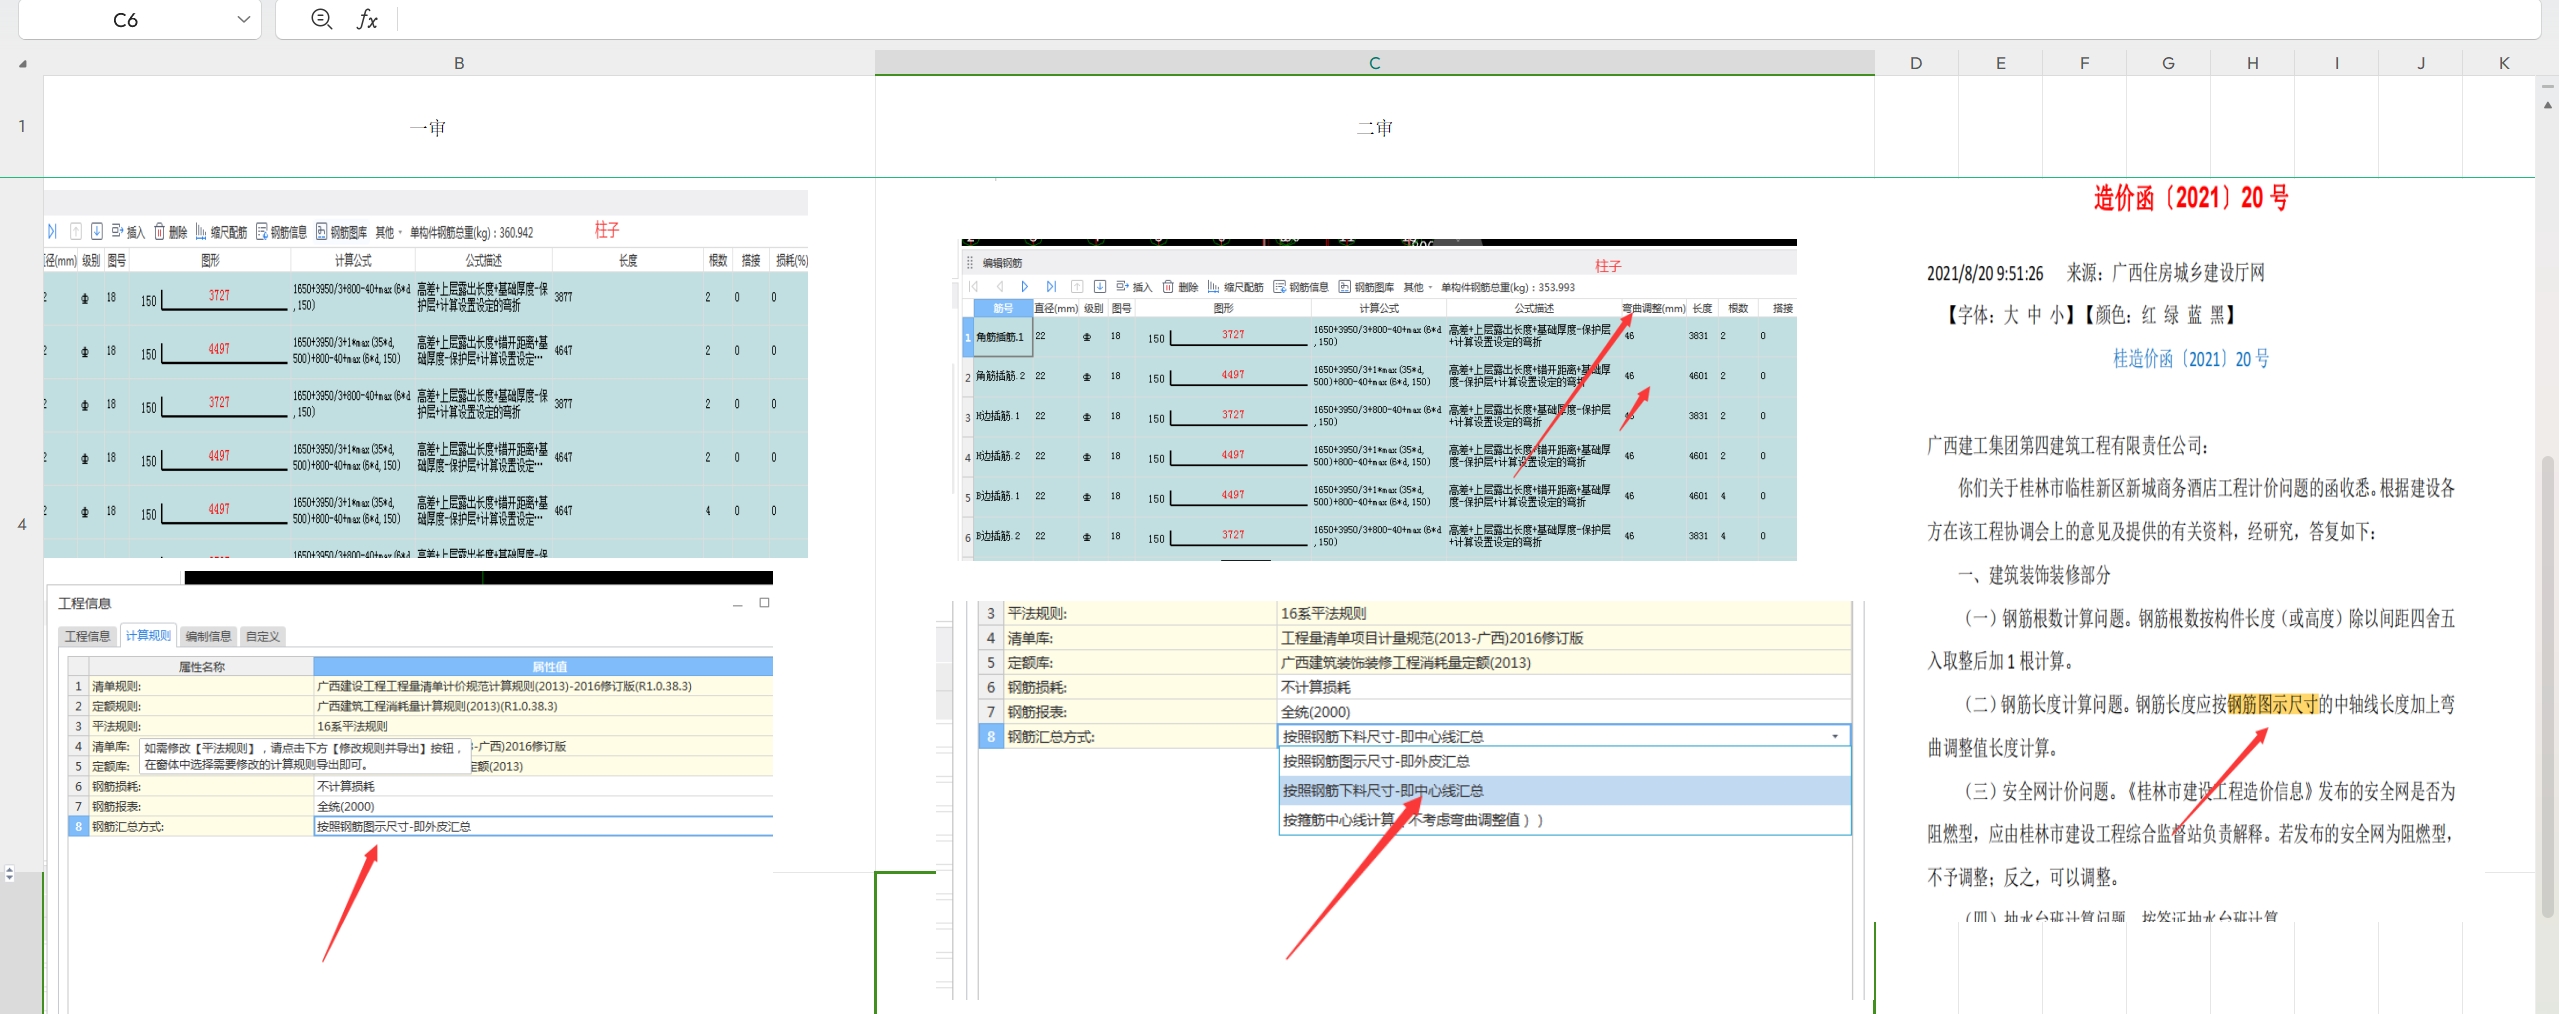Click B边插筋.2 row in 二审 table
This screenshot has height=1014, width=2559.
[1380, 536]
